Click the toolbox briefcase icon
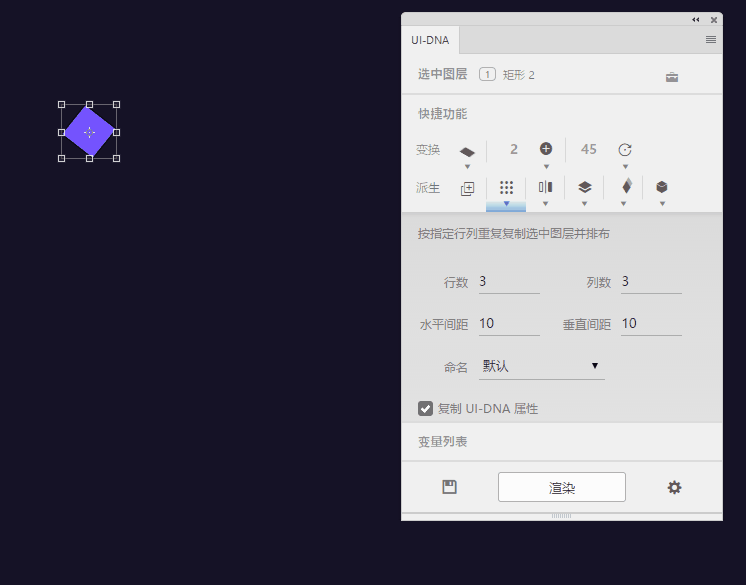Screen dimensions: 746x585 [x=672, y=77]
